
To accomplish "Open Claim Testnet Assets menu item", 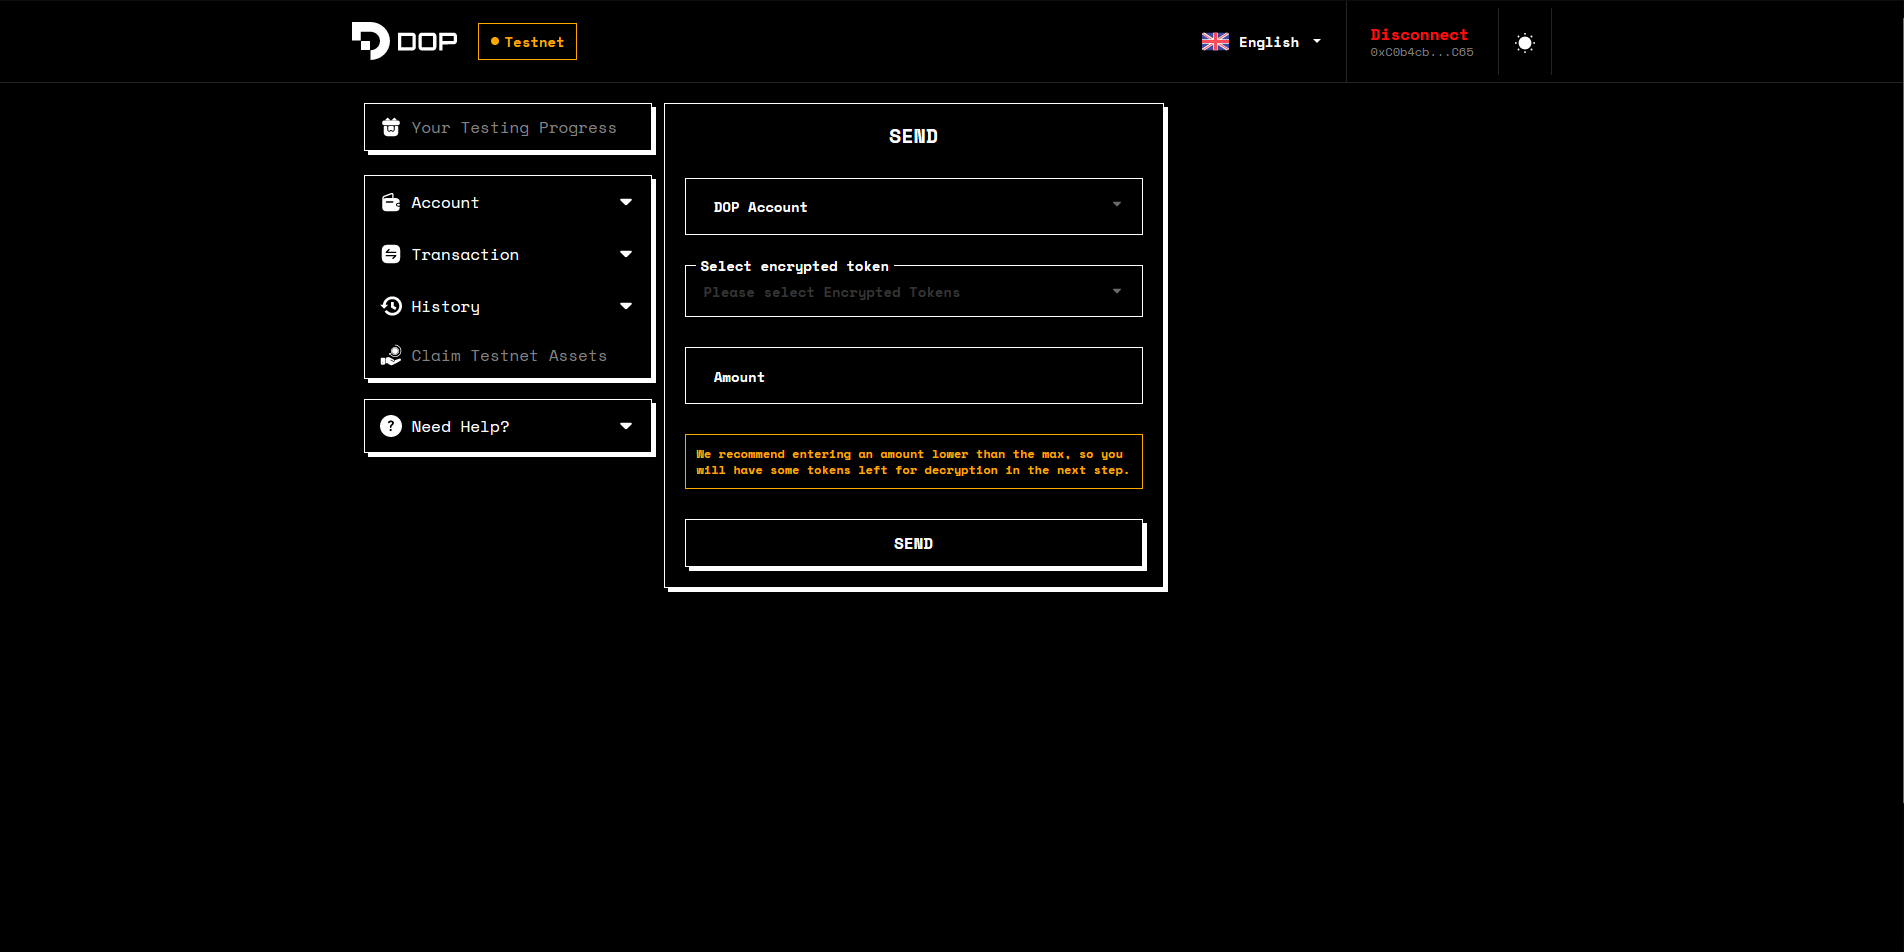I will (508, 356).
